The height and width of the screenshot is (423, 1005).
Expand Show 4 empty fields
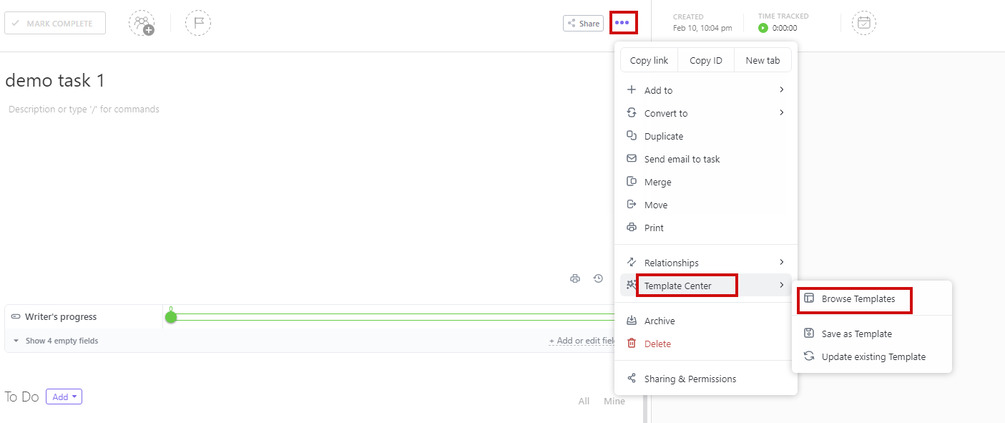[x=56, y=341]
